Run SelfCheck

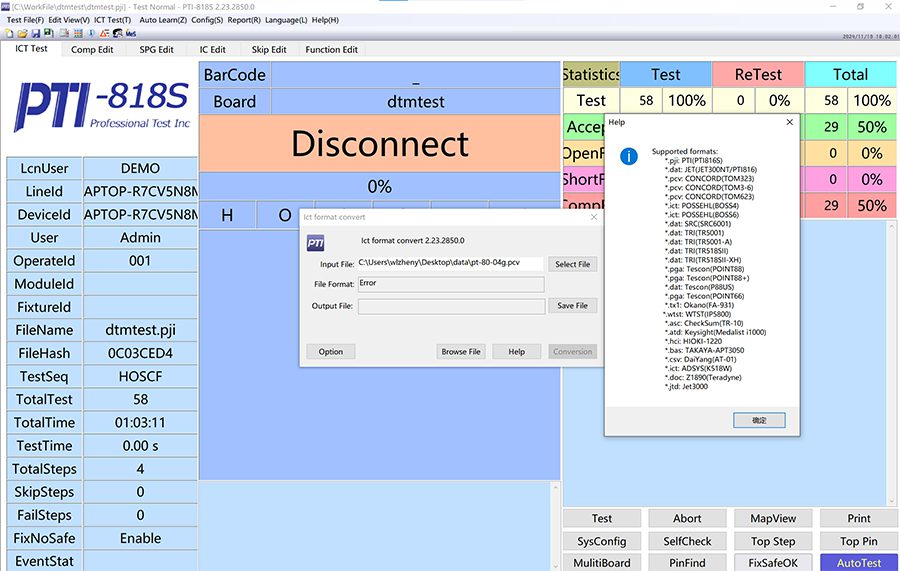pyautogui.click(x=687, y=541)
